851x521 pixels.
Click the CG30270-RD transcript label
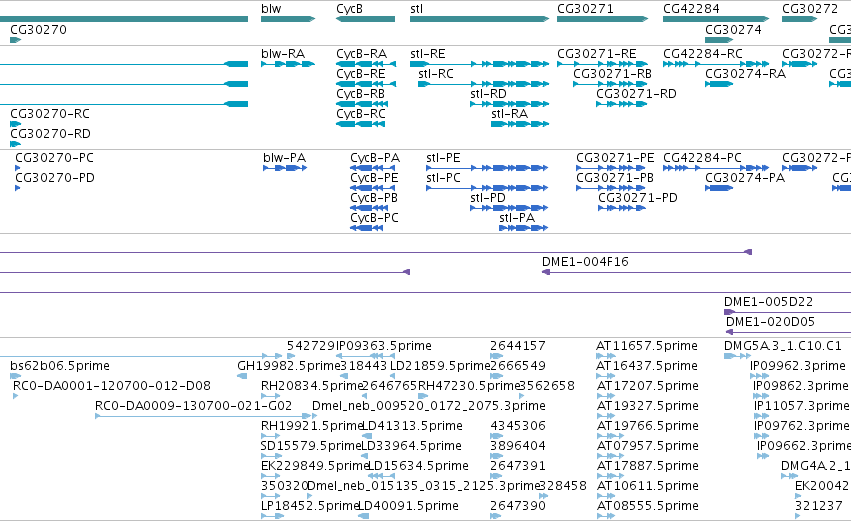pyautogui.click(x=50, y=134)
